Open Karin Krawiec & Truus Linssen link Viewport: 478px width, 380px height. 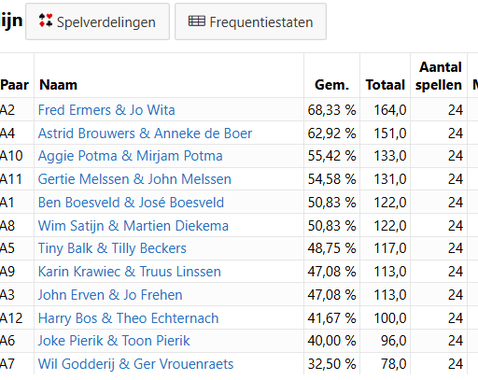click(x=129, y=272)
